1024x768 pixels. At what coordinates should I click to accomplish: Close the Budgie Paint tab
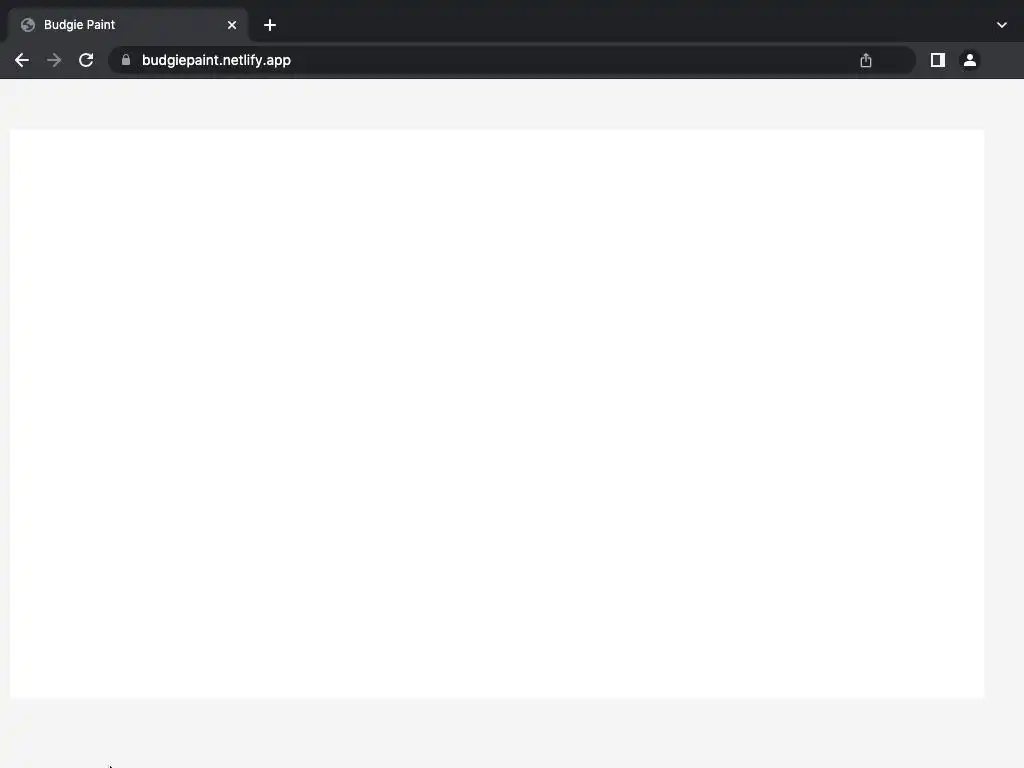point(232,25)
